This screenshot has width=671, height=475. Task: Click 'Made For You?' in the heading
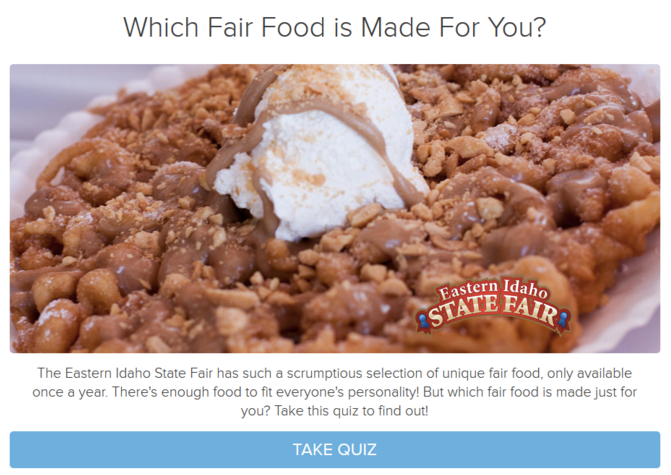(x=454, y=27)
